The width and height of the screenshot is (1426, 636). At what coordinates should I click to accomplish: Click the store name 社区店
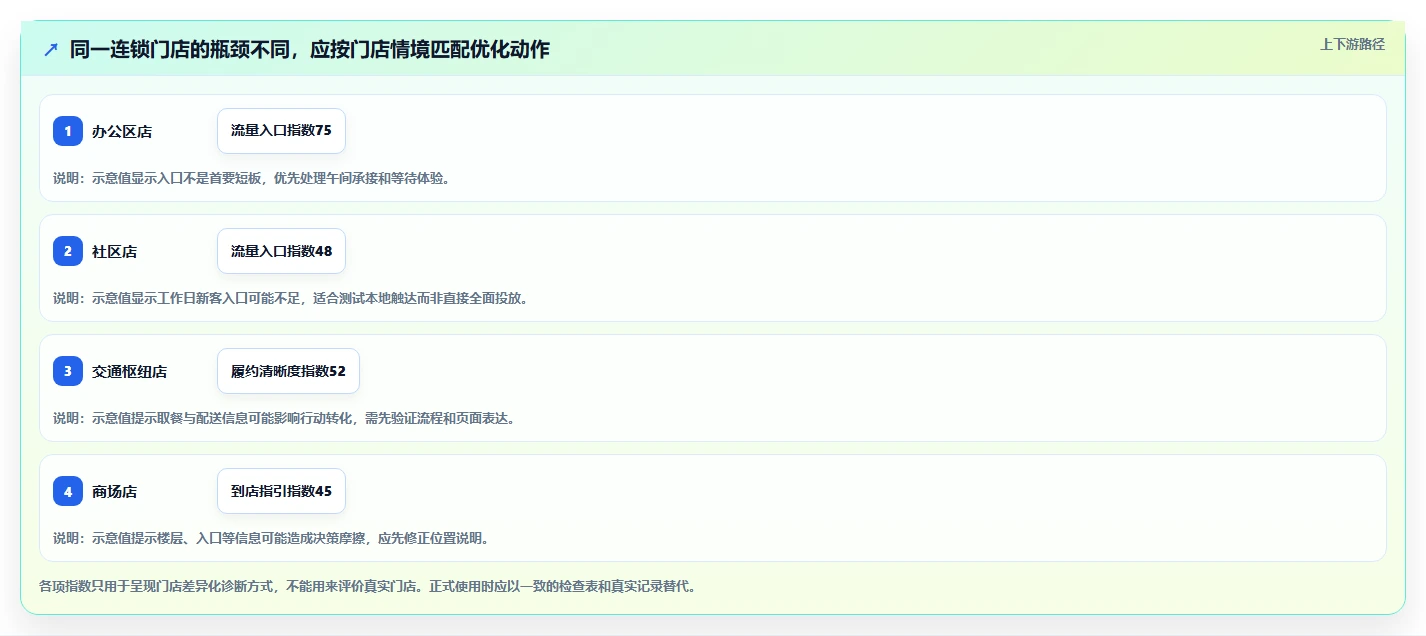click(x=115, y=251)
